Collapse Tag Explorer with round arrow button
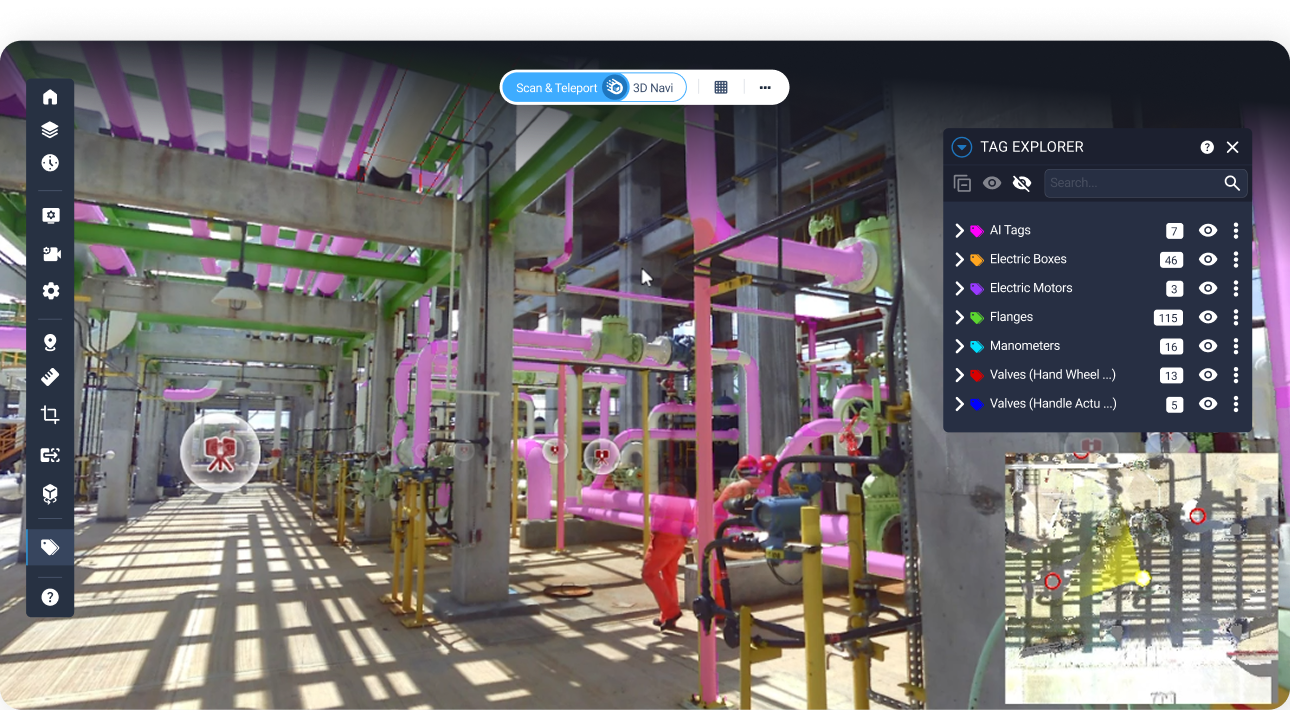Viewport: 1290px width, 710px height. click(x=961, y=147)
